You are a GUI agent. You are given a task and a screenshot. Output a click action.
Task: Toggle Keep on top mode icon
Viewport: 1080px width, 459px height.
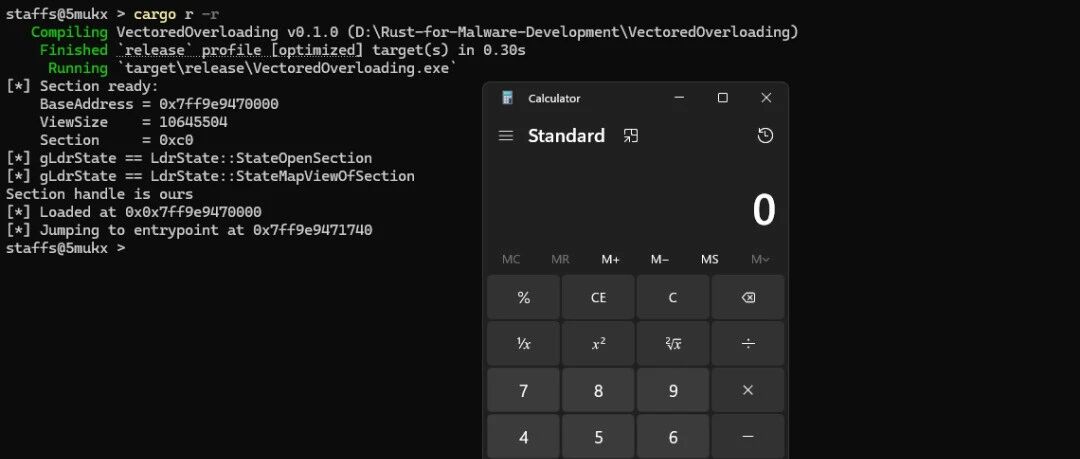tap(630, 136)
